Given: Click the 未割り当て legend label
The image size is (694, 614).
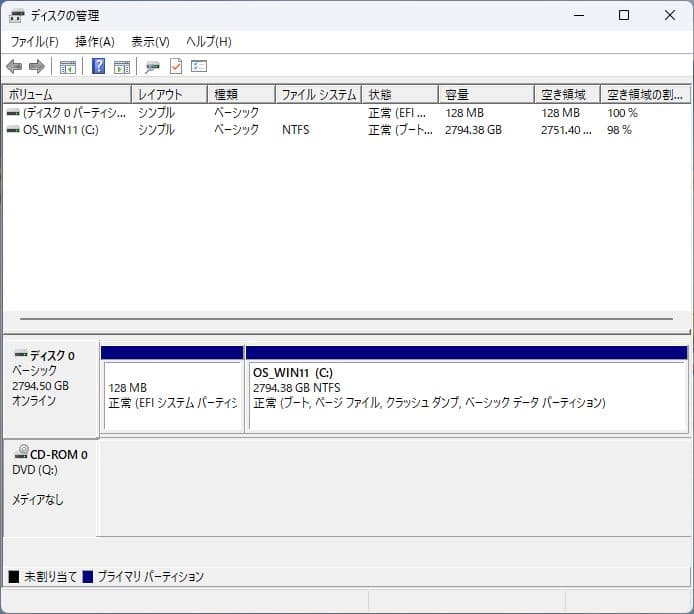Looking at the screenshot, I should pos(50,576).
